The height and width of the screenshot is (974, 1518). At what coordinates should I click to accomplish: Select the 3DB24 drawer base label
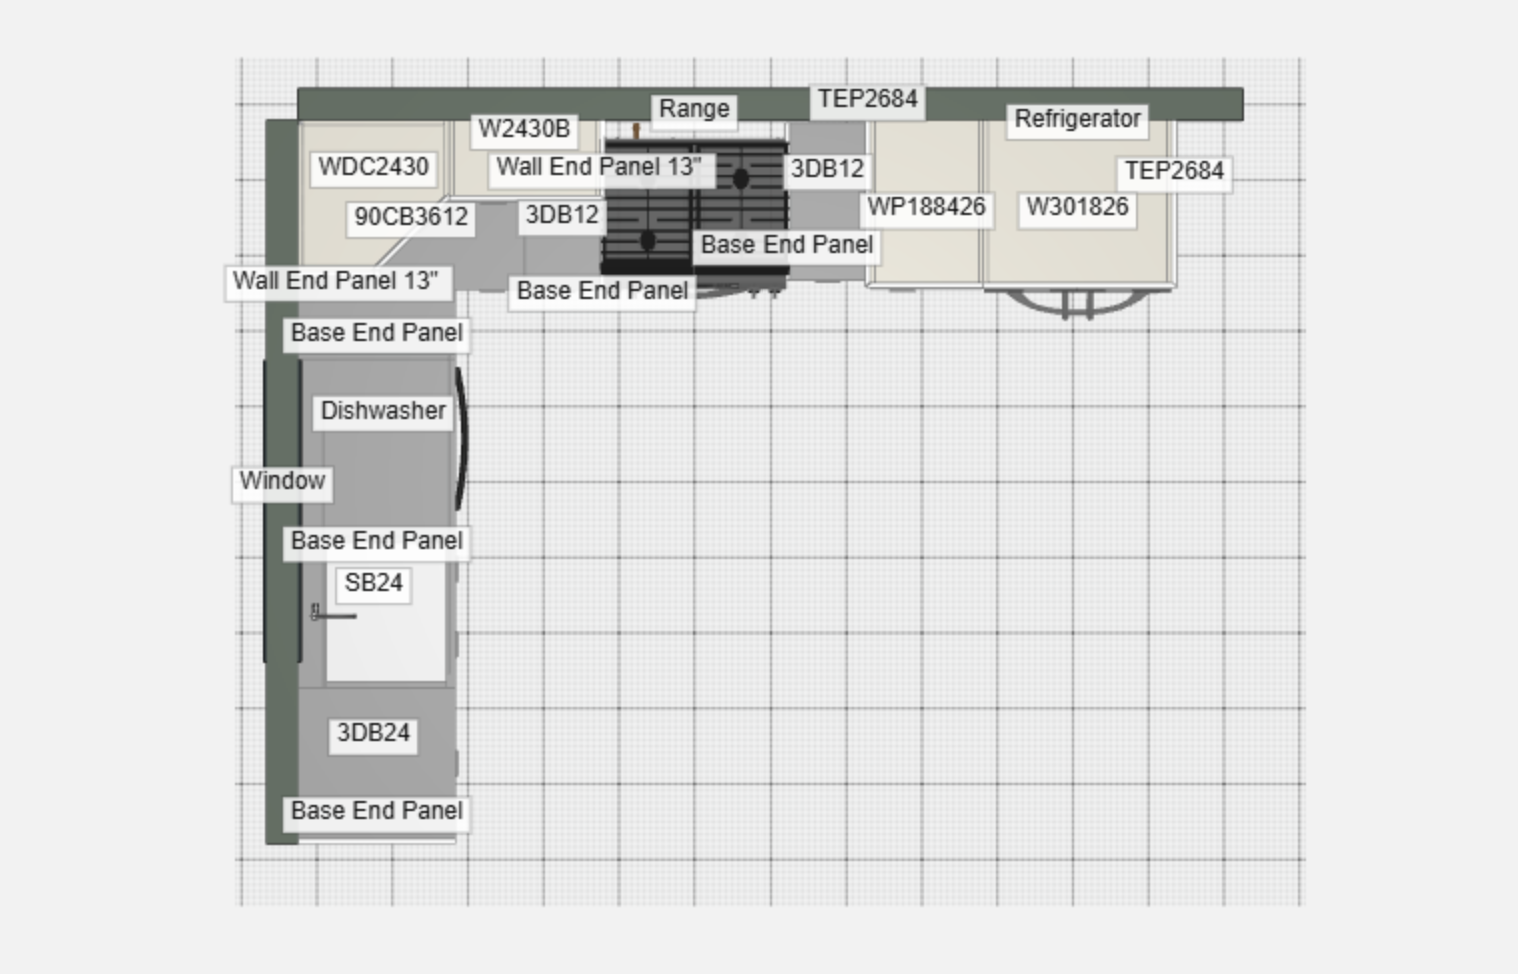373,733
